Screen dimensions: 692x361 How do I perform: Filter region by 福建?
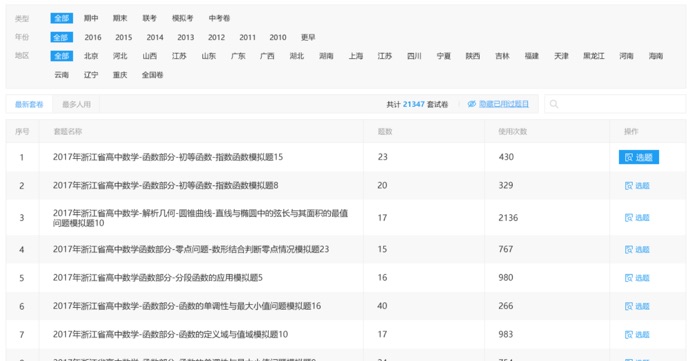click(x=532, y=56)
